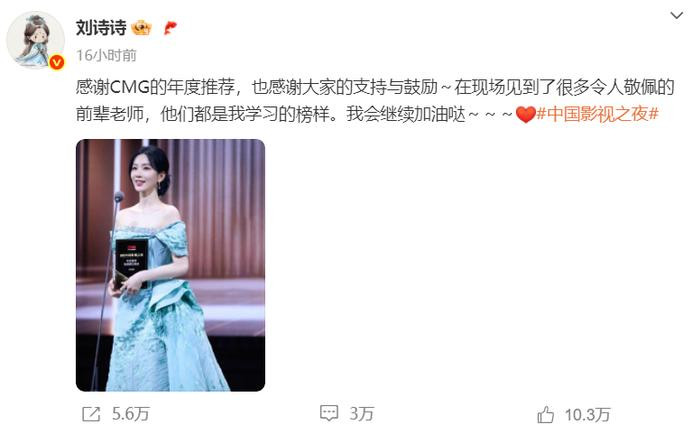Click the 16小时前 post timestamp
The image size is (700, 425).
106,55
